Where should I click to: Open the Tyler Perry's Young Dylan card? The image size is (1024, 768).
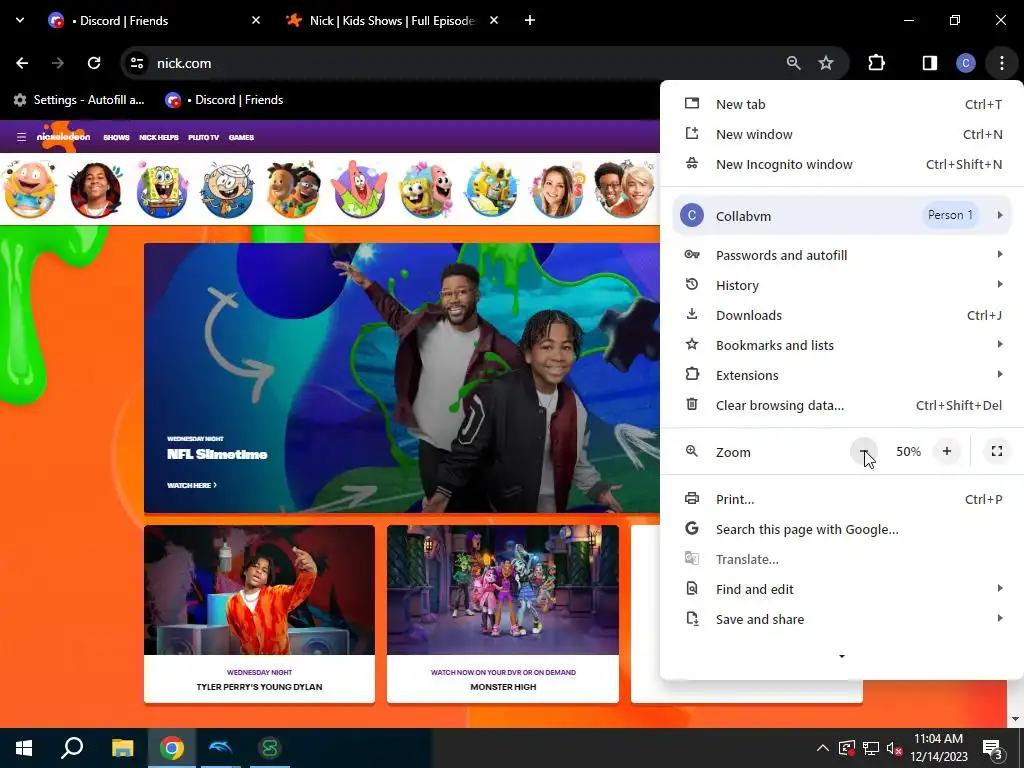click(x=259, y=614)
